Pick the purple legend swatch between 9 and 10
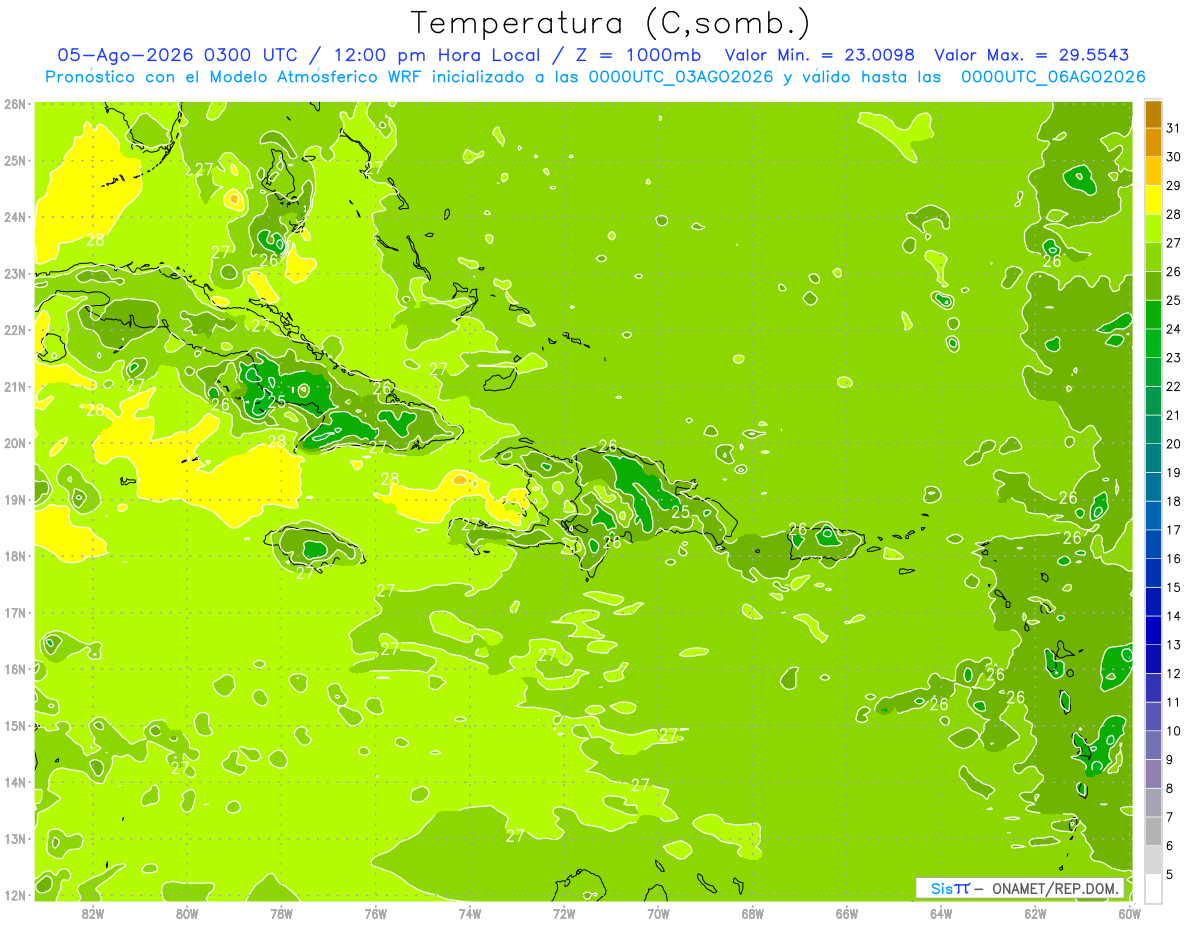Image resolution: width=1200 pixels, height=927 pixels. [x=1153, y=745]
